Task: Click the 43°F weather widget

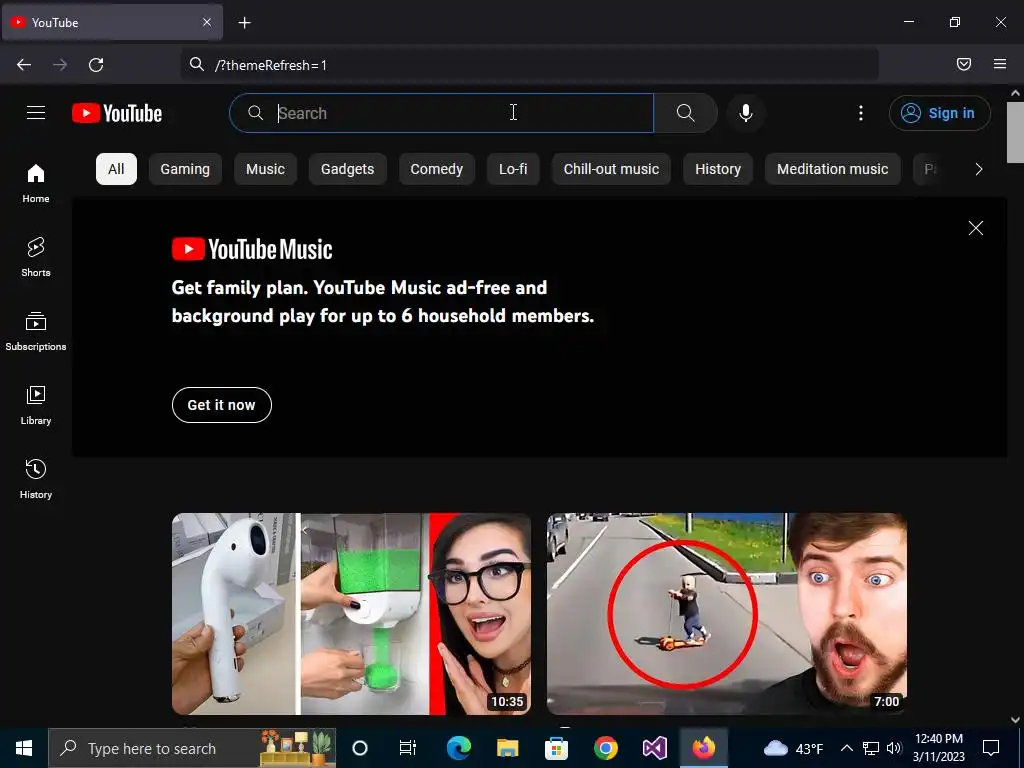Action: [793, 748]
